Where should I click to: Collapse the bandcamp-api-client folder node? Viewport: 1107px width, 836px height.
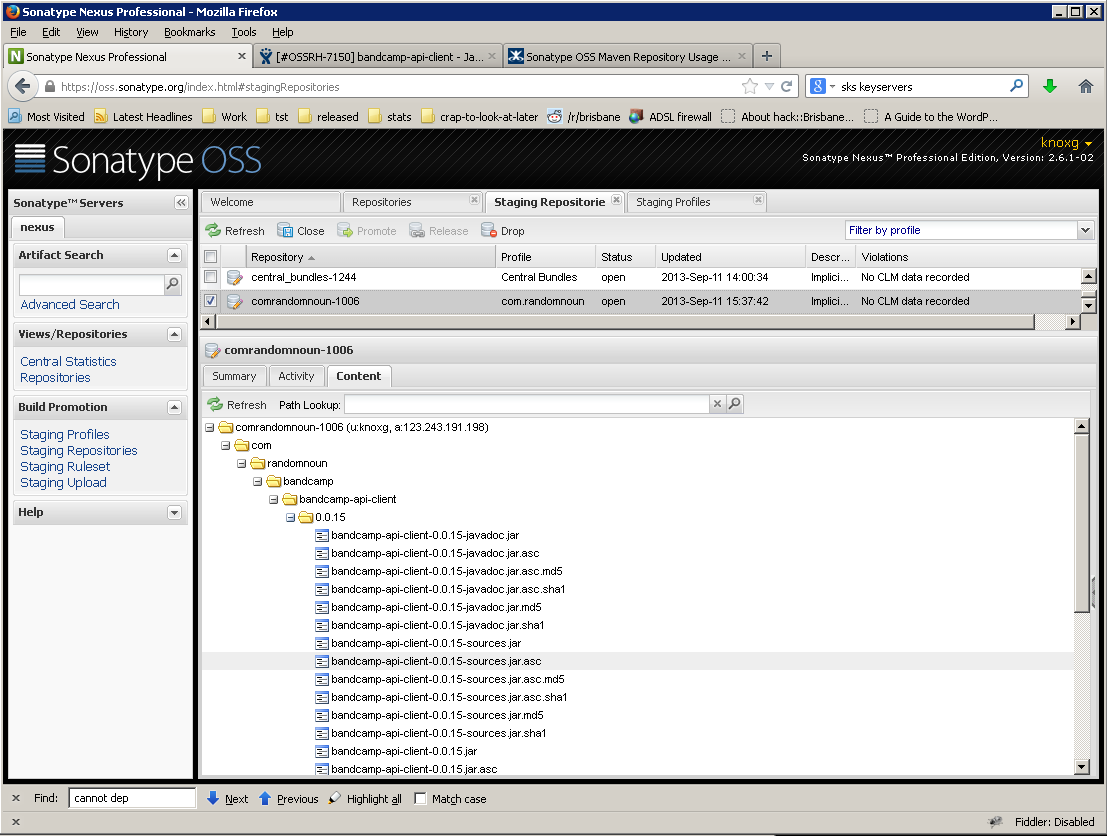[x=273, y=499]
